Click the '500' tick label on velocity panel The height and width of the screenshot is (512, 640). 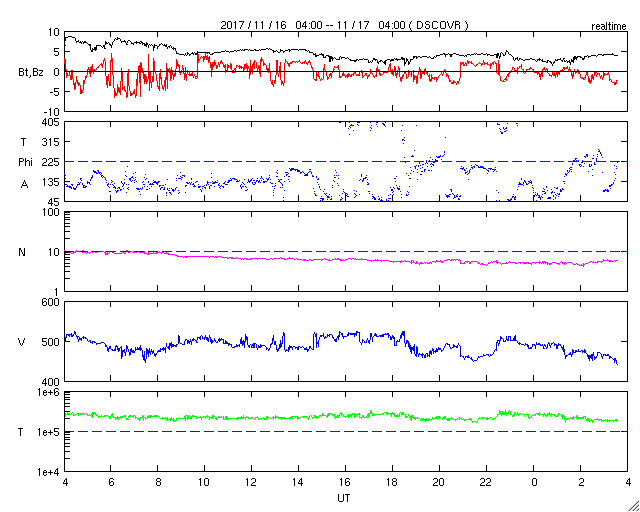[x=51, y=342]
